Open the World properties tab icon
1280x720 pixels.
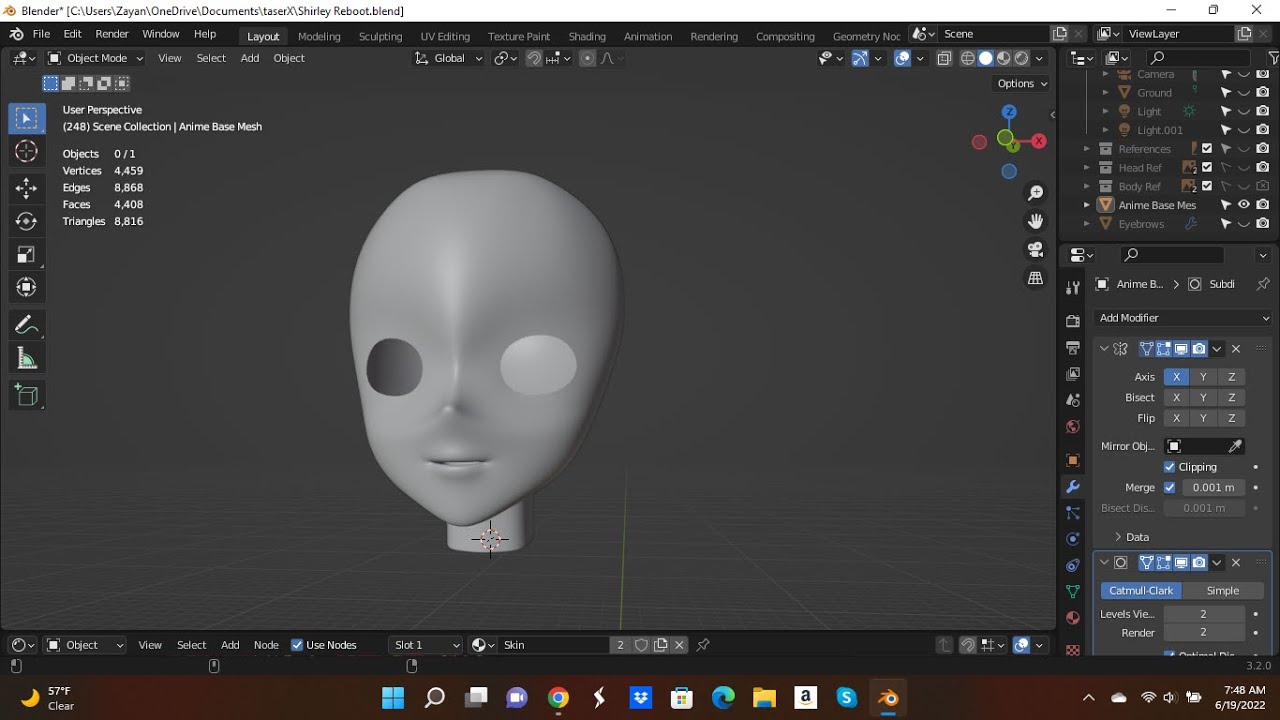tap(1073, 427)
